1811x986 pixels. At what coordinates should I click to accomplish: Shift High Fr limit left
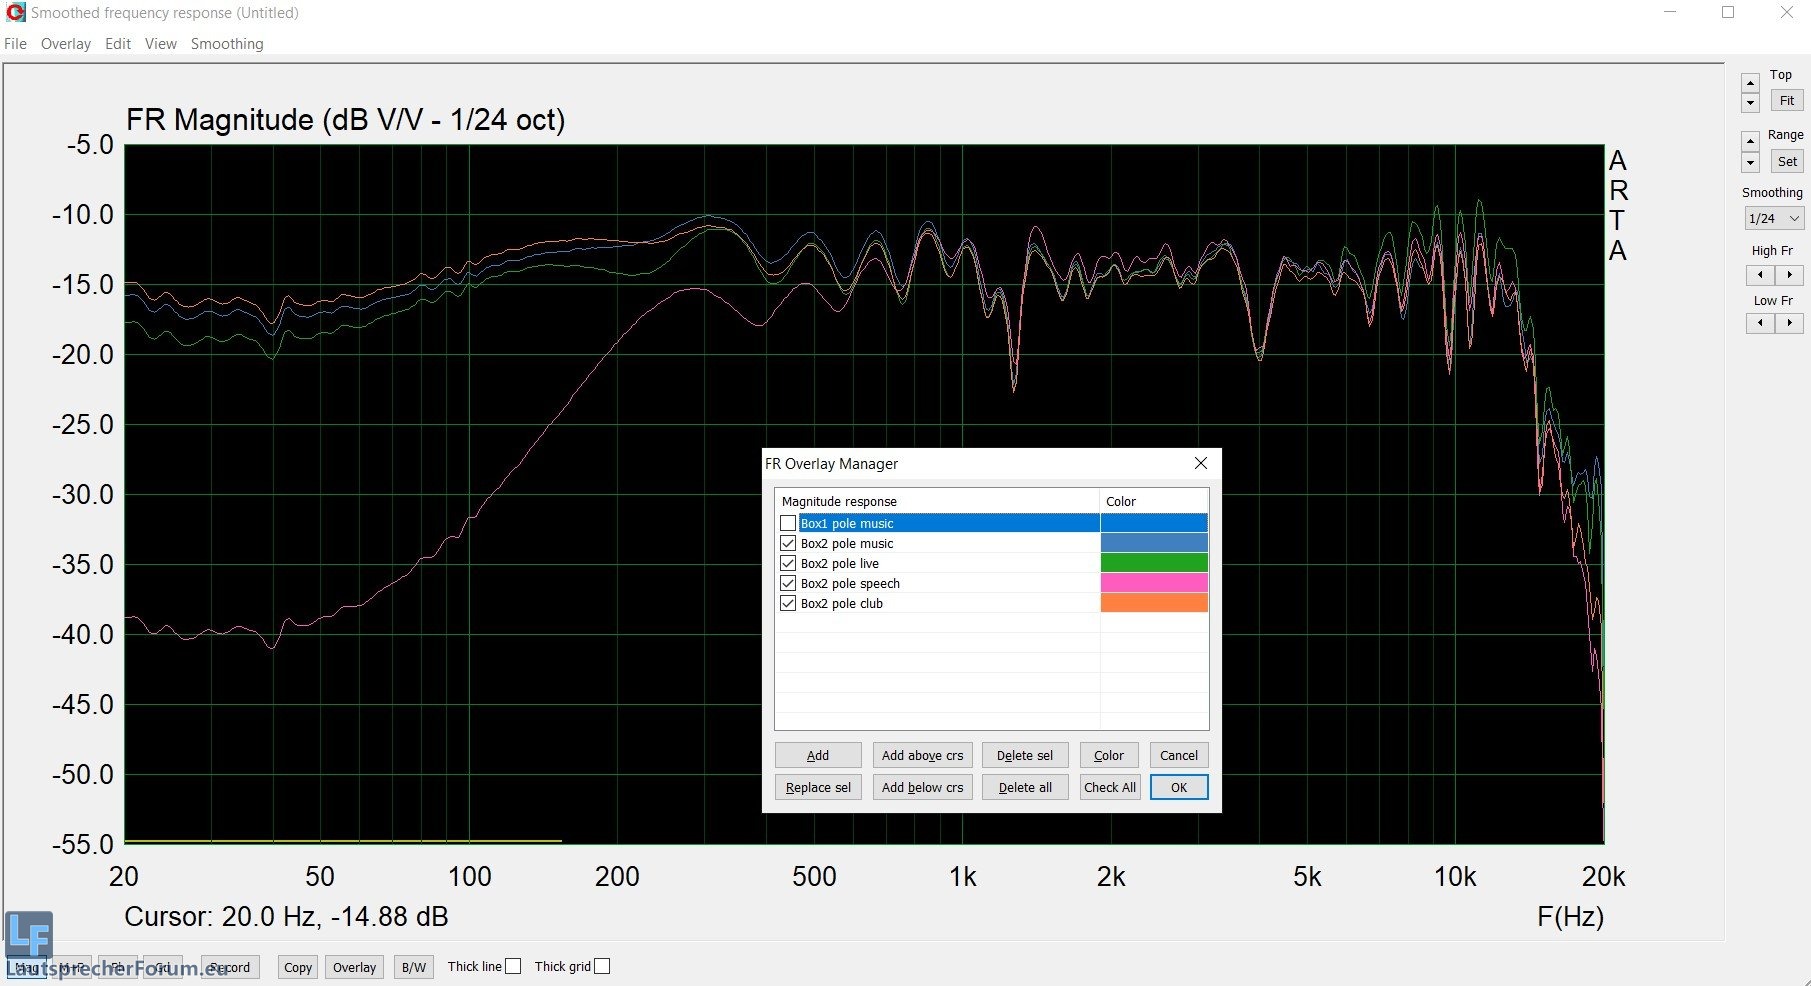(x=1760, y=275)
